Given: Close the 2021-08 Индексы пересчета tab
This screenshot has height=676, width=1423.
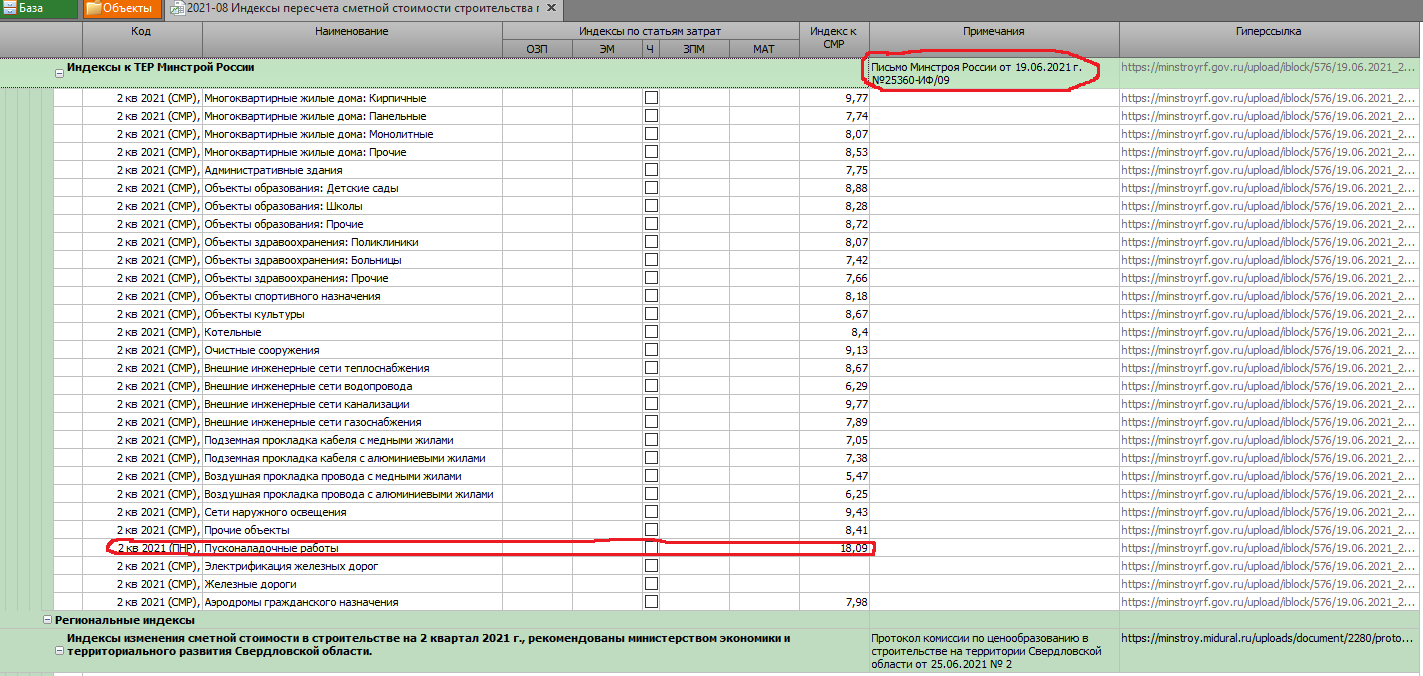Looking at the screenshot, I should tap(550, 9).
